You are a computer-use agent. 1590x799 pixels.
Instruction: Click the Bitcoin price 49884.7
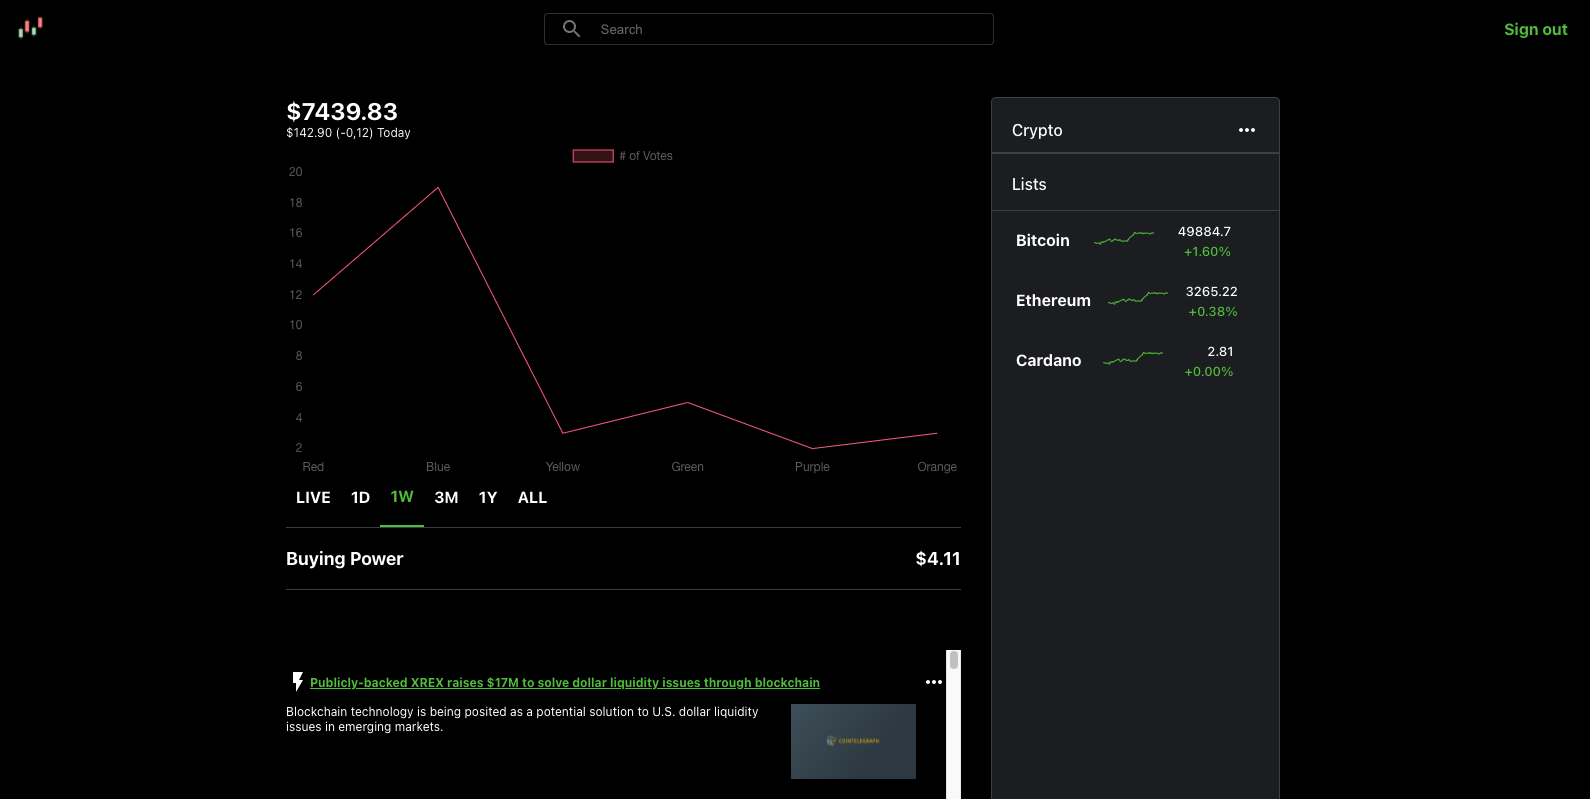(1204, 232)
